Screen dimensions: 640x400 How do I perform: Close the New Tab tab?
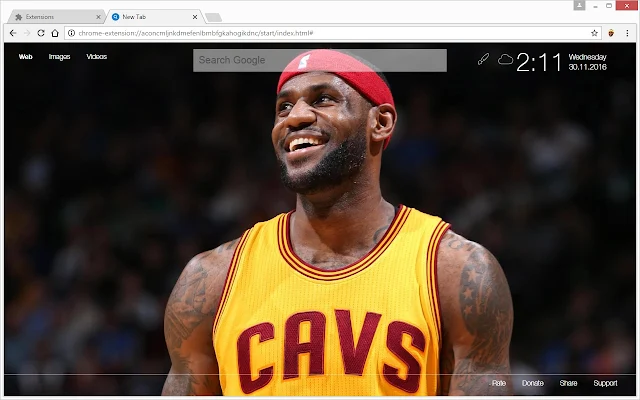click(x=195, y=17)
